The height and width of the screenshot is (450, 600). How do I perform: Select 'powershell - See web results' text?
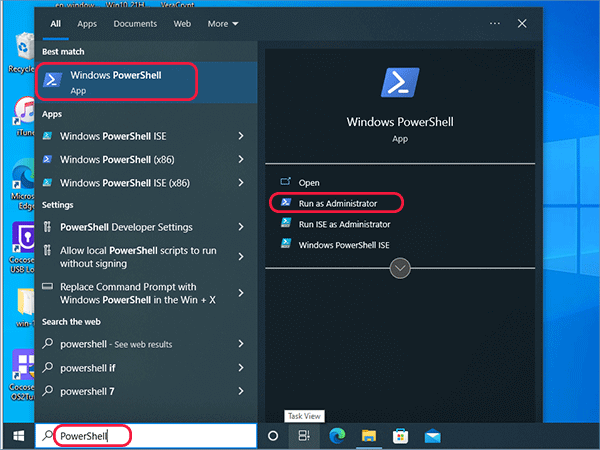(116, 344)
